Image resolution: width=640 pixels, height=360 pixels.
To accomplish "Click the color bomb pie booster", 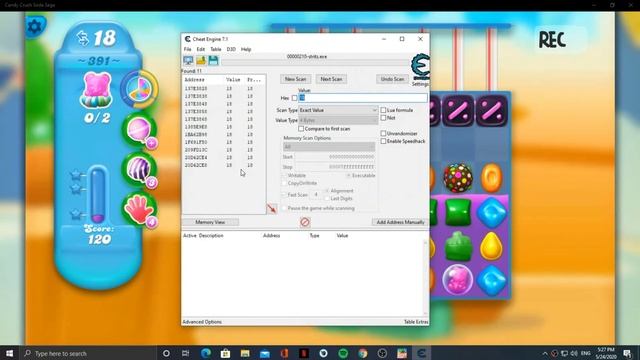I will (139, 89).
